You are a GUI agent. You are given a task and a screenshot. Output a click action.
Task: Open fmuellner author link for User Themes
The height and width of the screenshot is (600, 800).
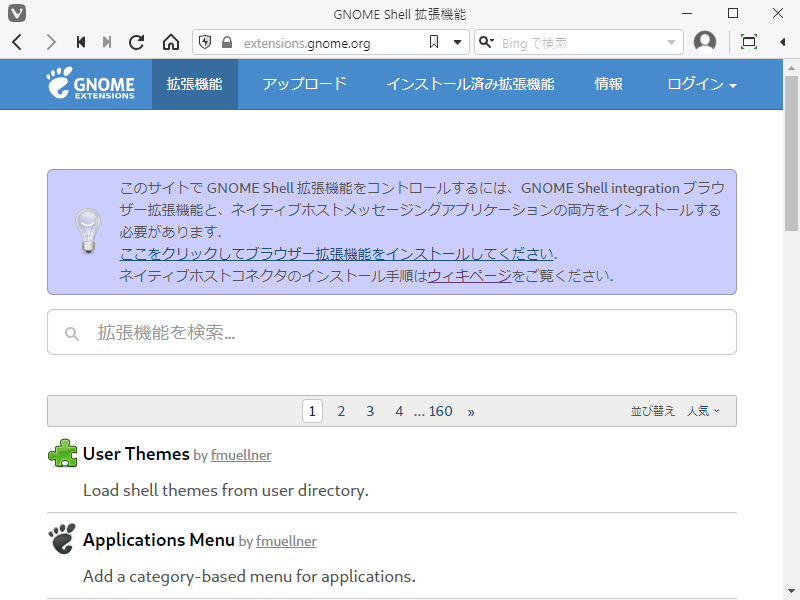pyautogui.click(x=241, y=455)
